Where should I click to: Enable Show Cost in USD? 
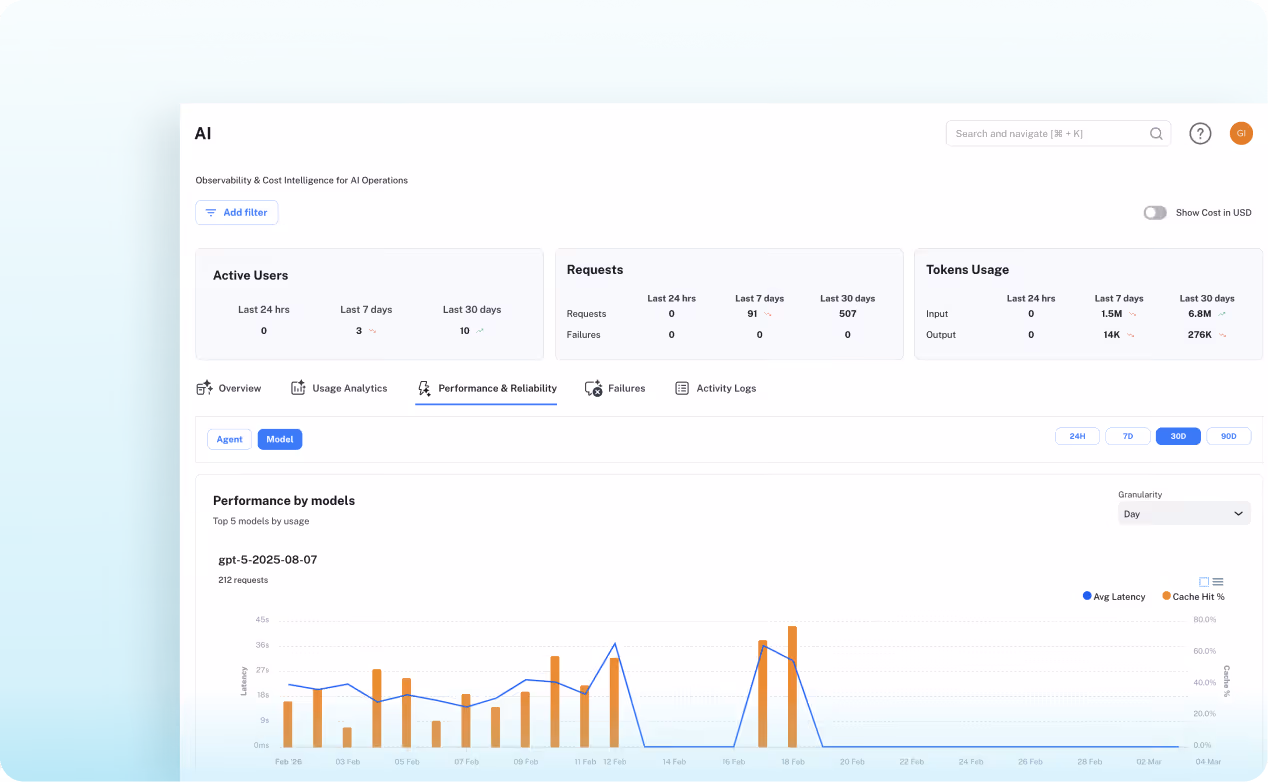coord(1154,212)
